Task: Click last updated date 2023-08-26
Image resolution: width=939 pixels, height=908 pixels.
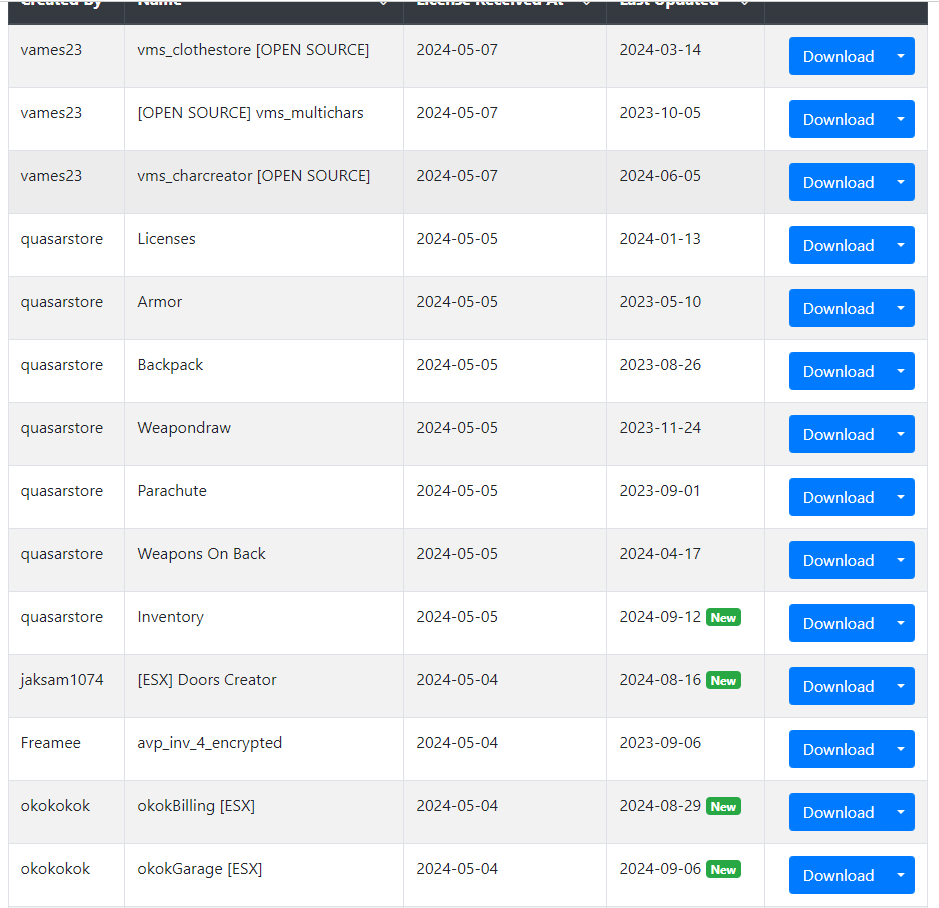Action: [x=660, y=364]
